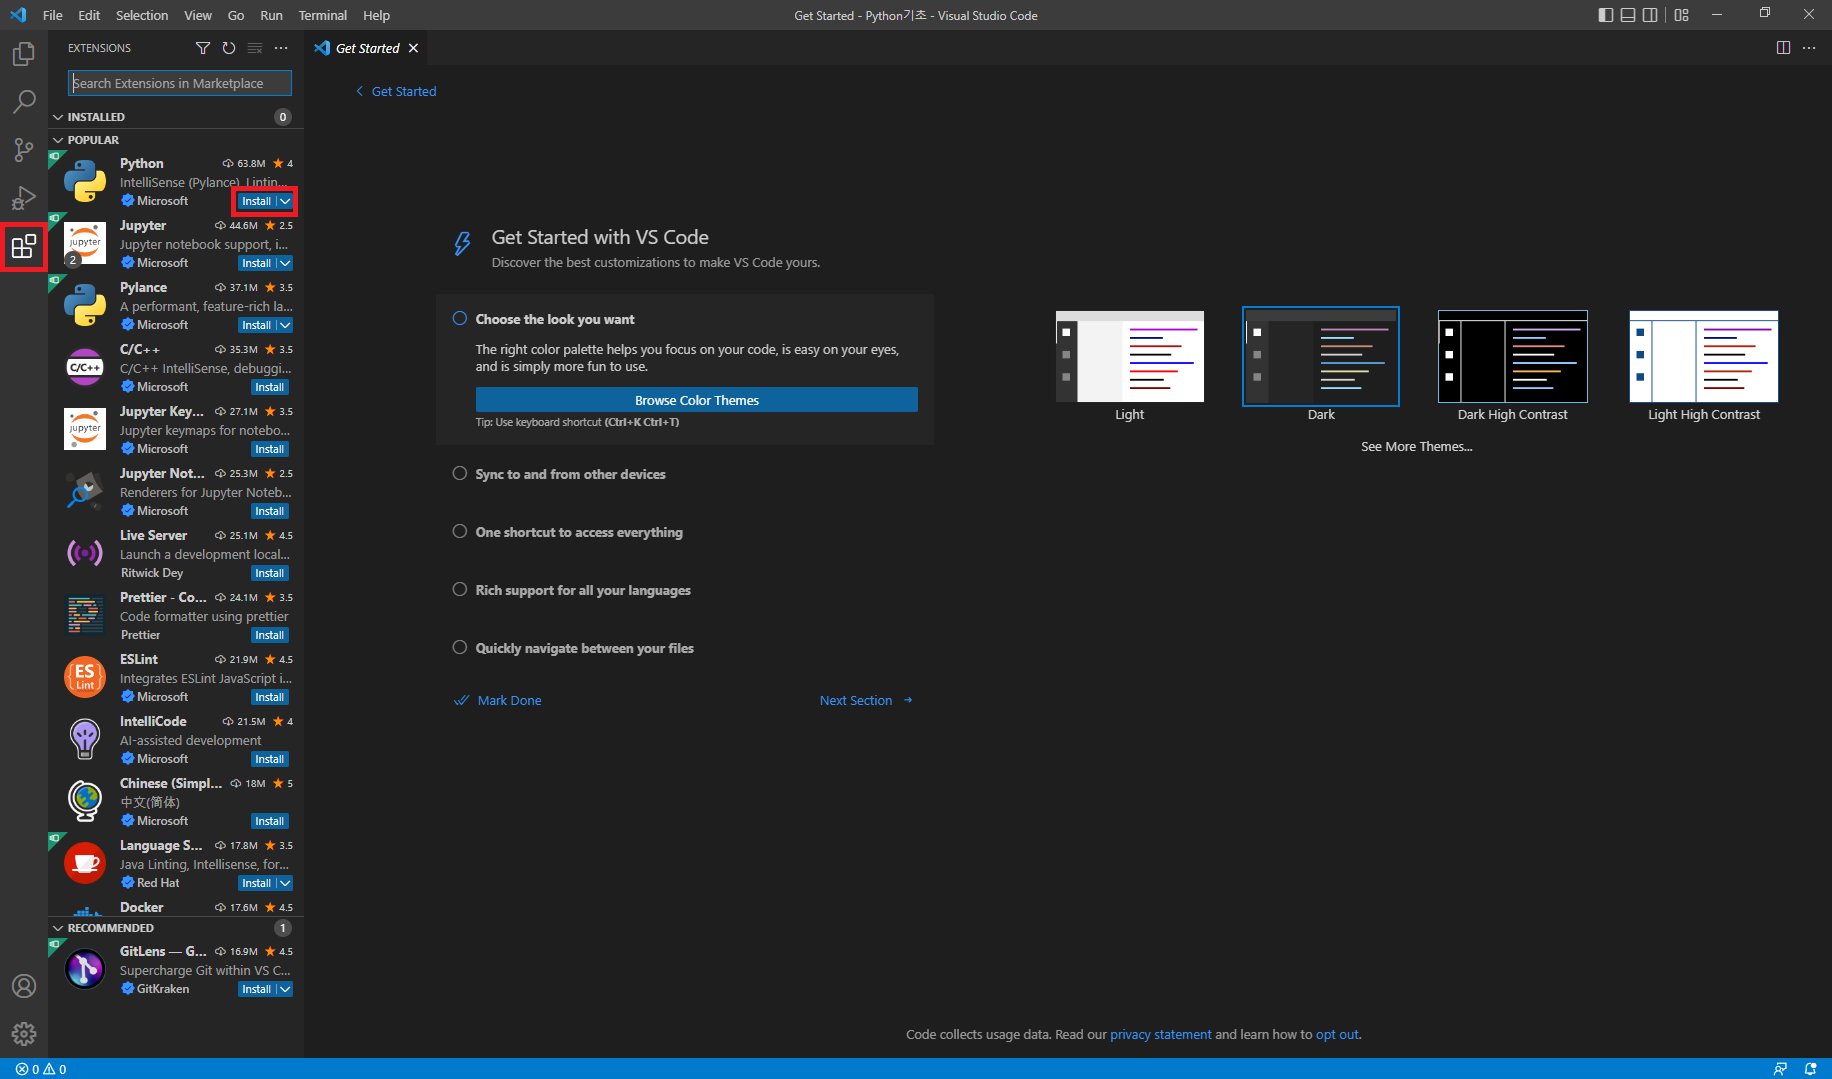1832x1079 pixels.
Task: Go to Next Section
Action: (x=866, y=700)
